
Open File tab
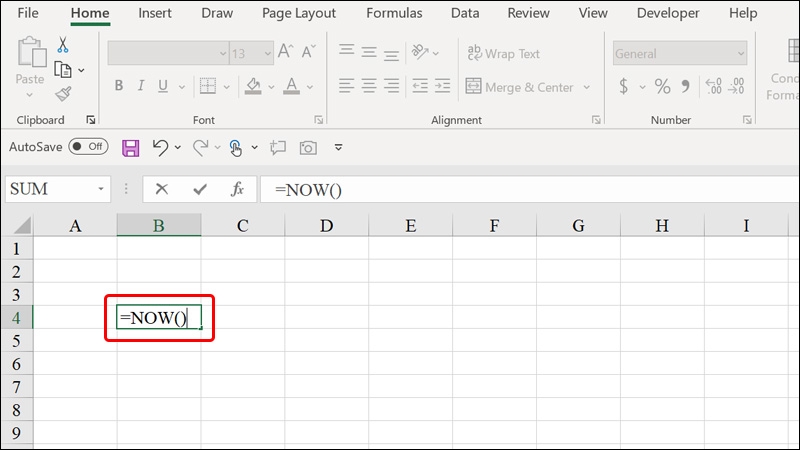28,13
